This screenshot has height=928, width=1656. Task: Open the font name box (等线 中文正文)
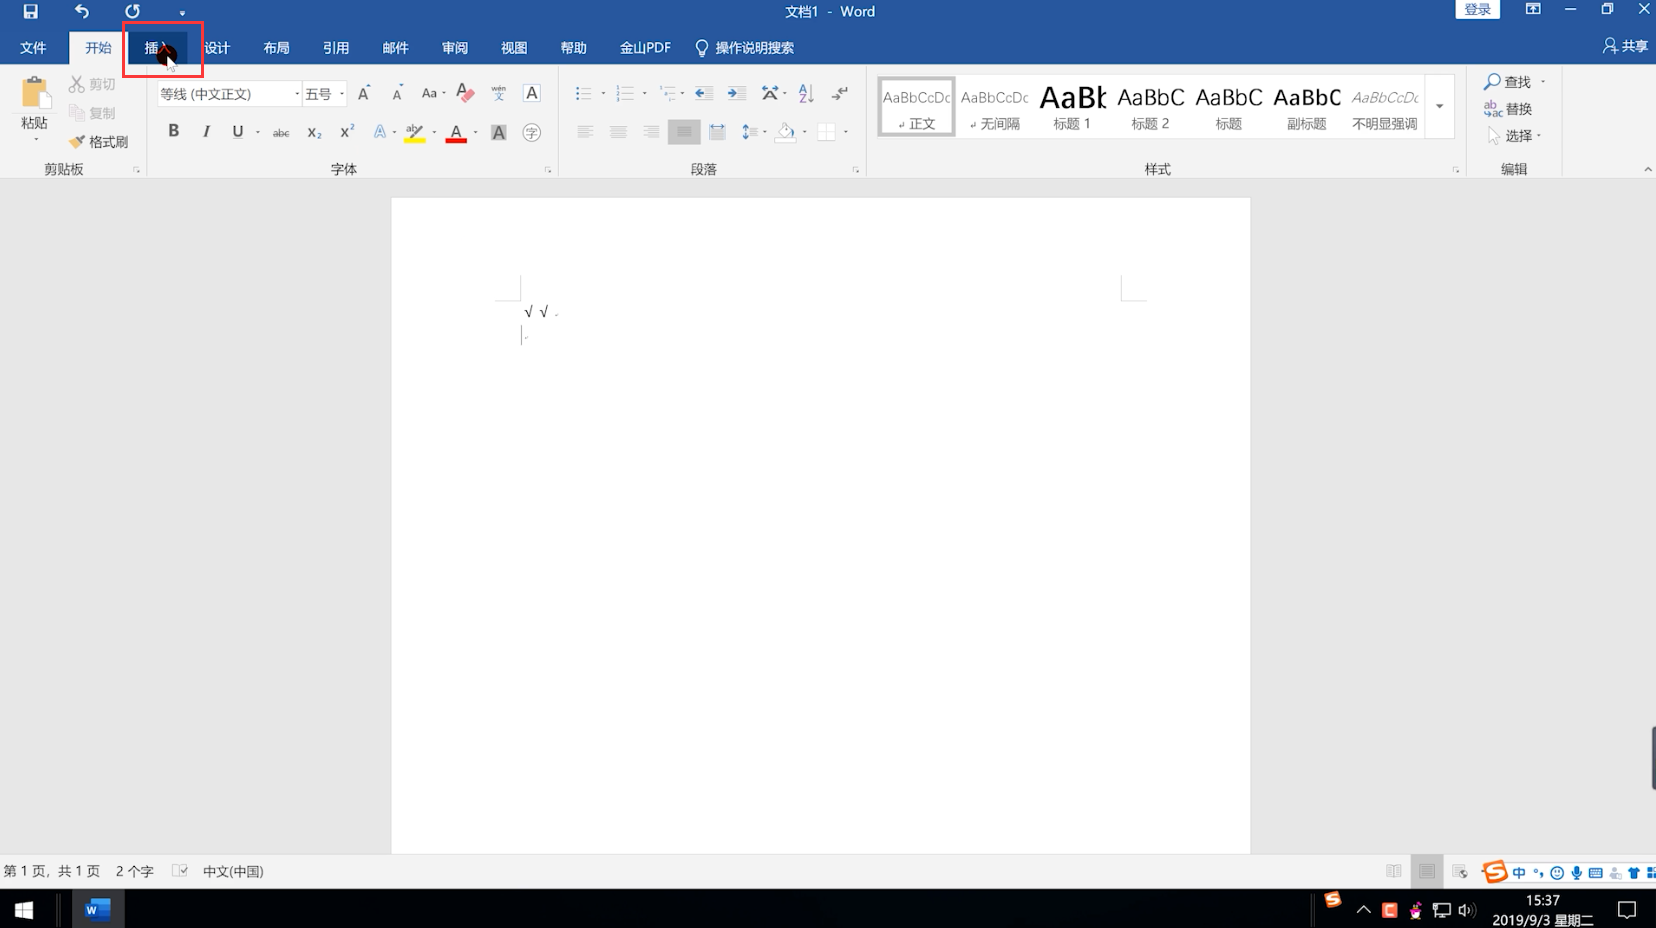pyautogui.click(x=228, y=94)
